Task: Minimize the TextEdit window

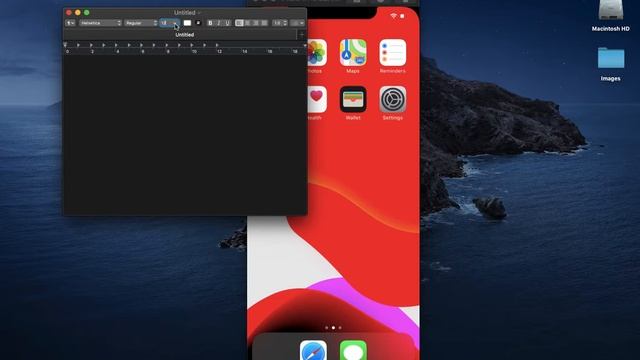Action: [x=78, y=13]
